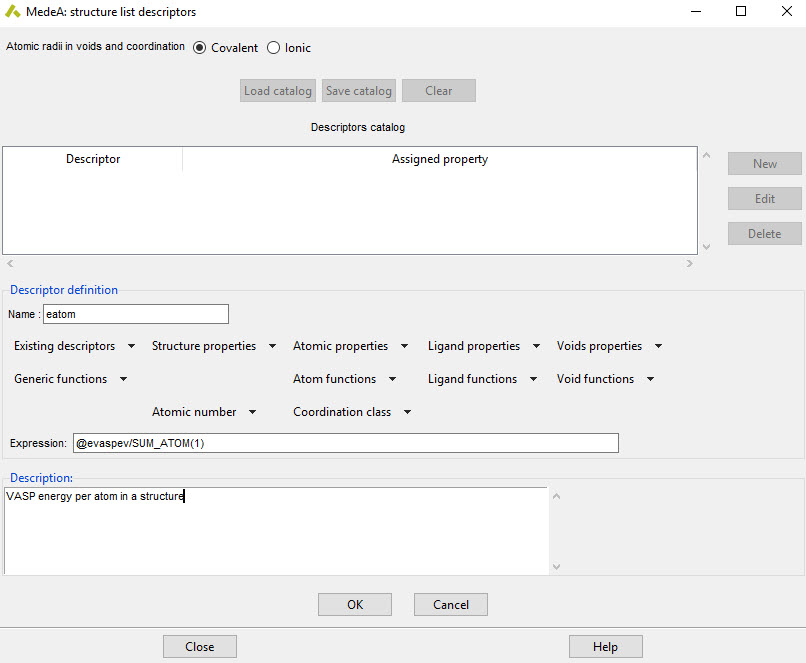The image size is (806, 663).
Task: Expand the Atom functions dropdown
Action: click(344, 379)
